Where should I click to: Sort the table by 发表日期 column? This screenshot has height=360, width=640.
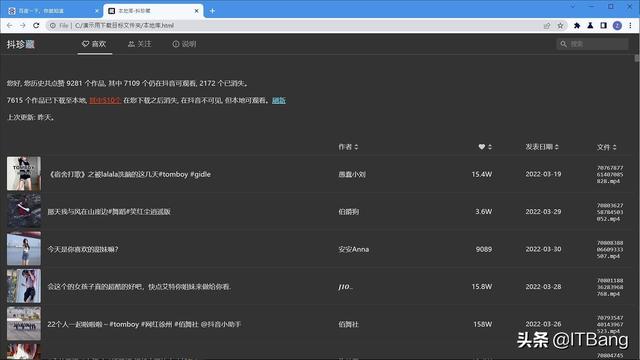[542, 147]
